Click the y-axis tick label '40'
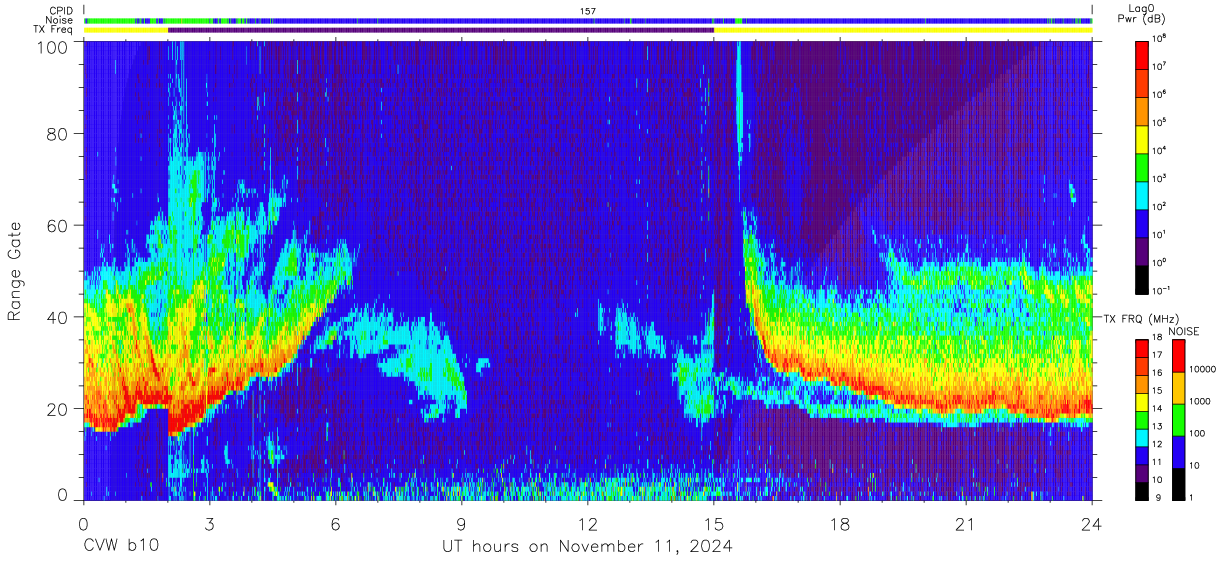This screenshot has height=567, width=1228. pos(60,317)
